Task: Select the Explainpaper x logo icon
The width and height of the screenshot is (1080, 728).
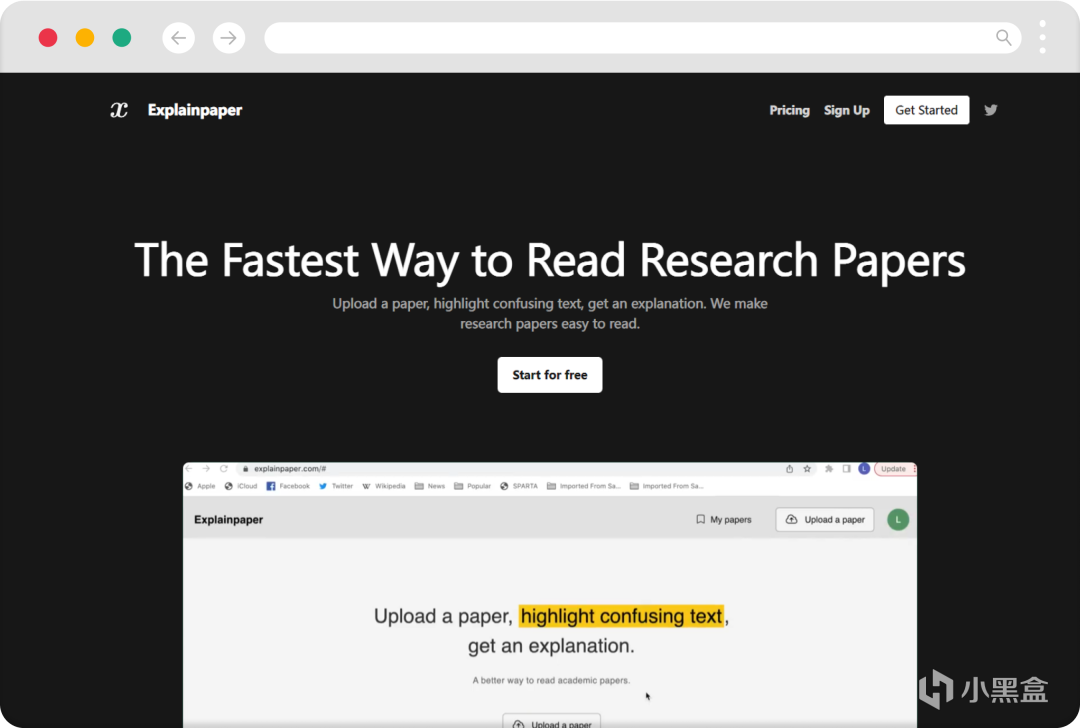Action: [x=119, y=110]
